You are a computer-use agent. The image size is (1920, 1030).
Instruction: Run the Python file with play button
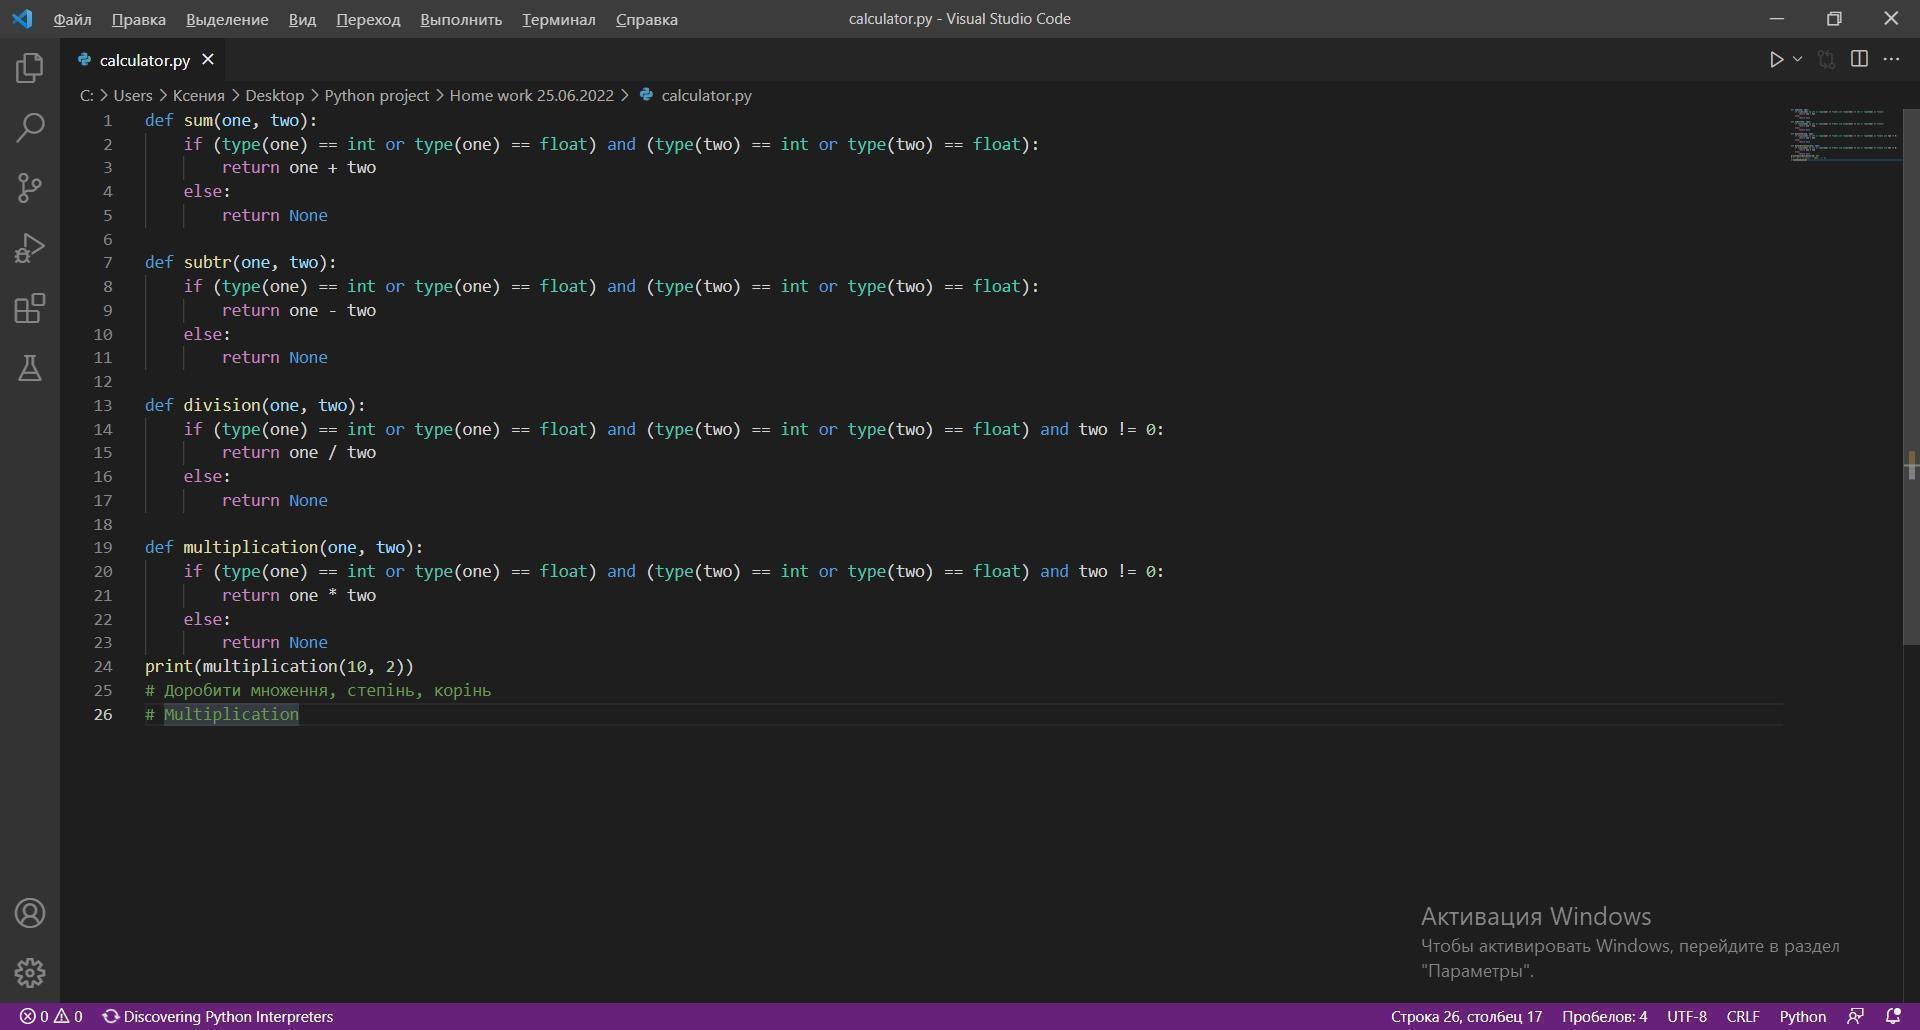pyautogui.click(x=1776, y=60)
